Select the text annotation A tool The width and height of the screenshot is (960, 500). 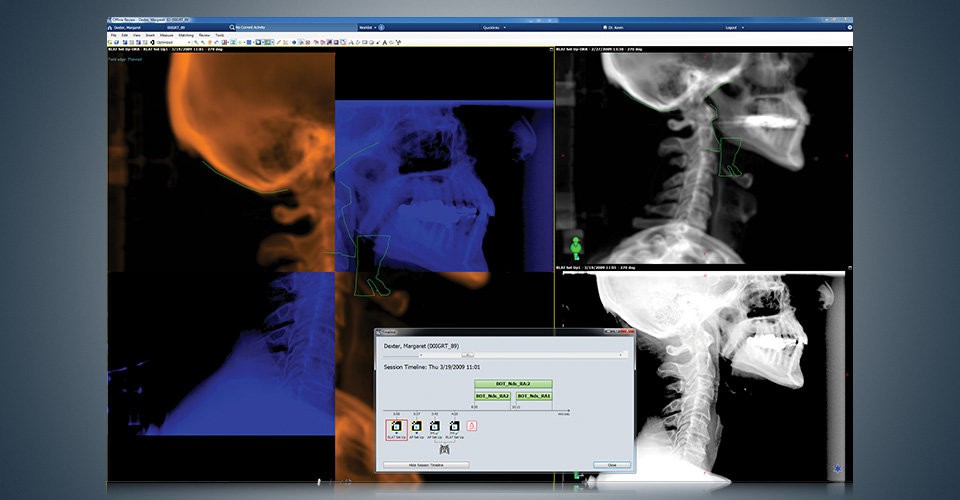[384, 42]
